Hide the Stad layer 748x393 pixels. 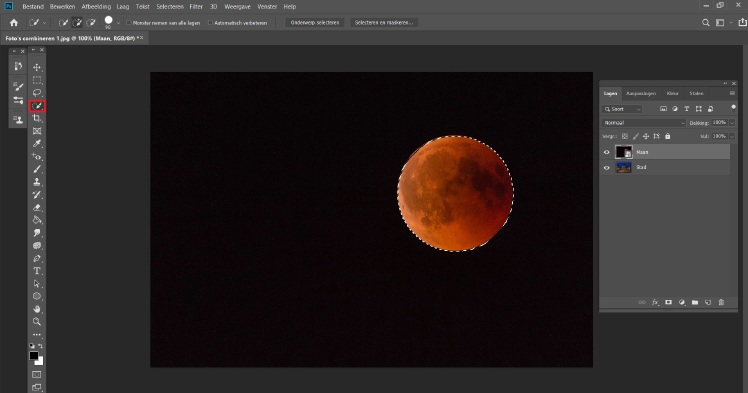607,167
